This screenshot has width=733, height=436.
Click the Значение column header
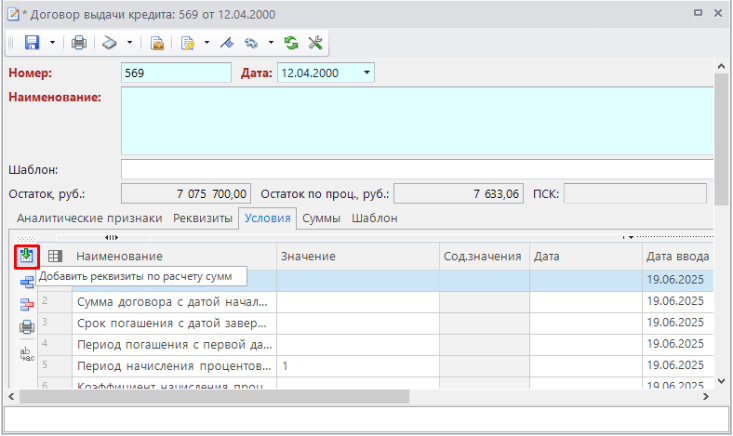click(306, 257)
